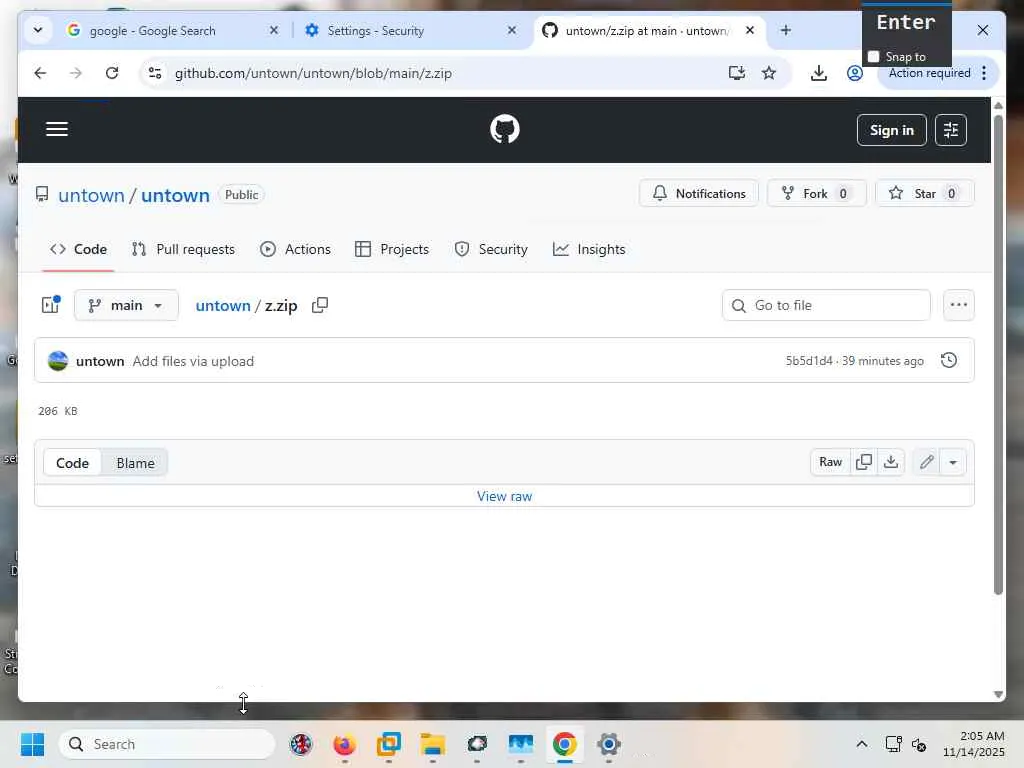Open commit history clock icon
This screenshot has height=768, width=1024.
[949, 360]
